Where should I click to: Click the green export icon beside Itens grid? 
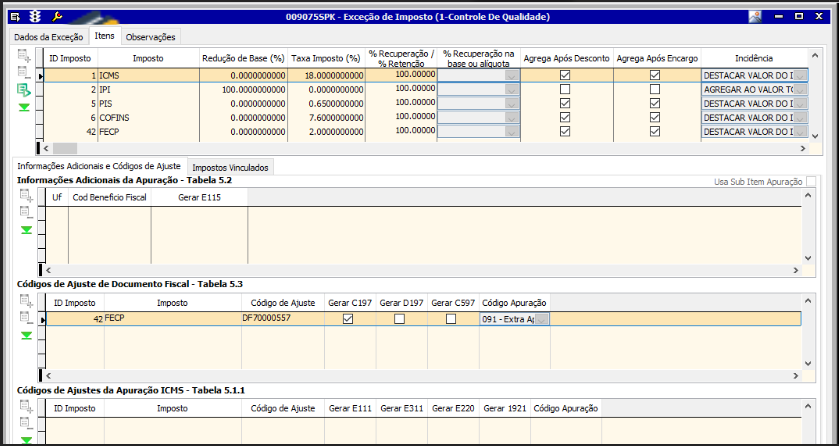24,90
